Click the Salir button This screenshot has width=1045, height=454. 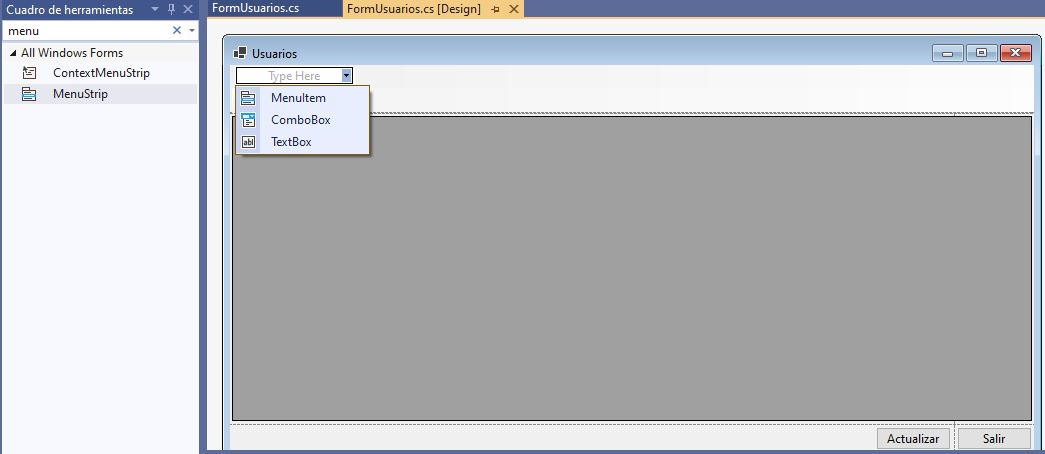[x=994, y=439]
